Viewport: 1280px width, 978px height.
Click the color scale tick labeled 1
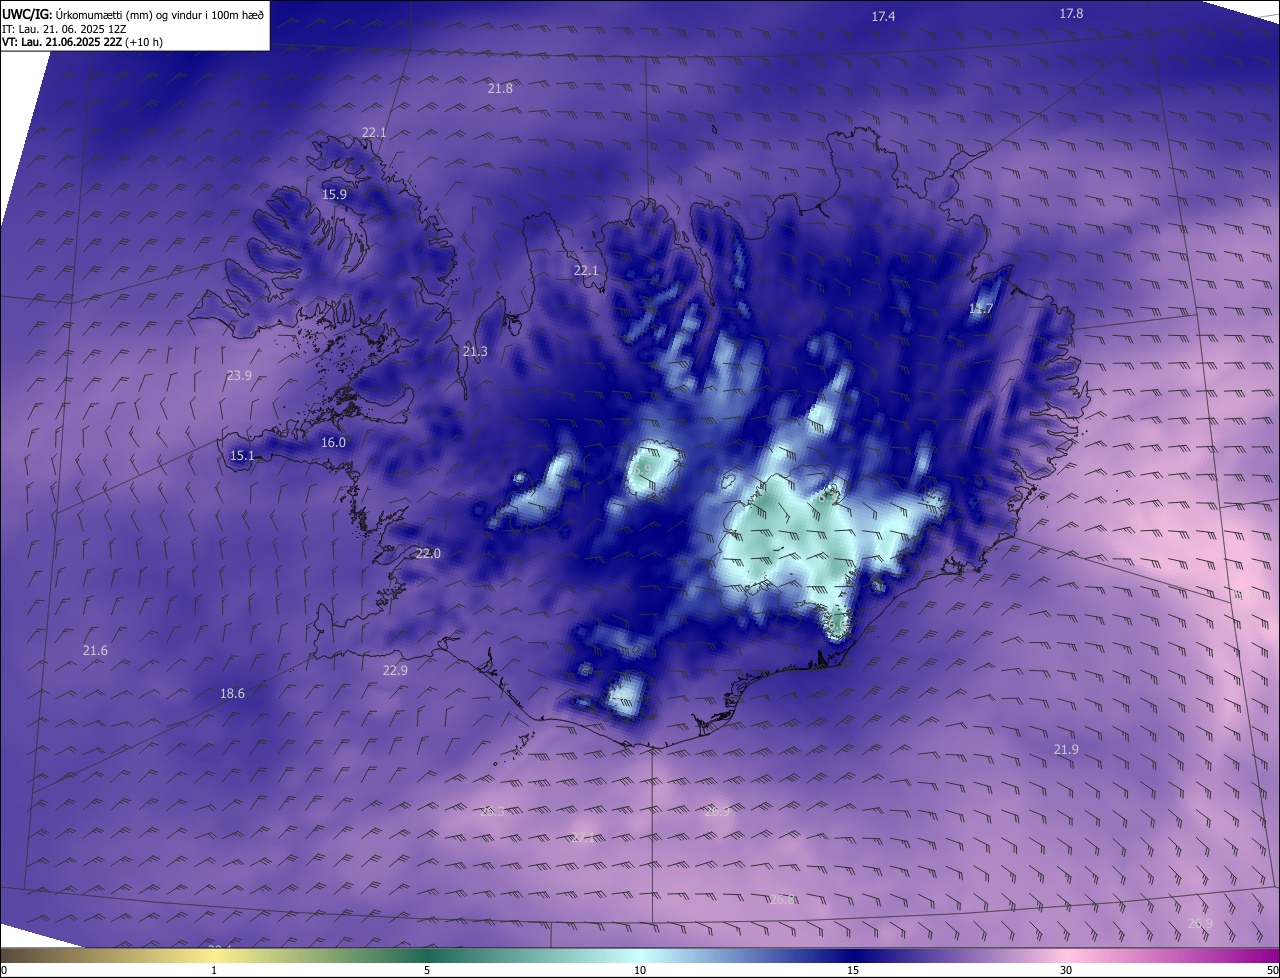click(x=214, y=971)
